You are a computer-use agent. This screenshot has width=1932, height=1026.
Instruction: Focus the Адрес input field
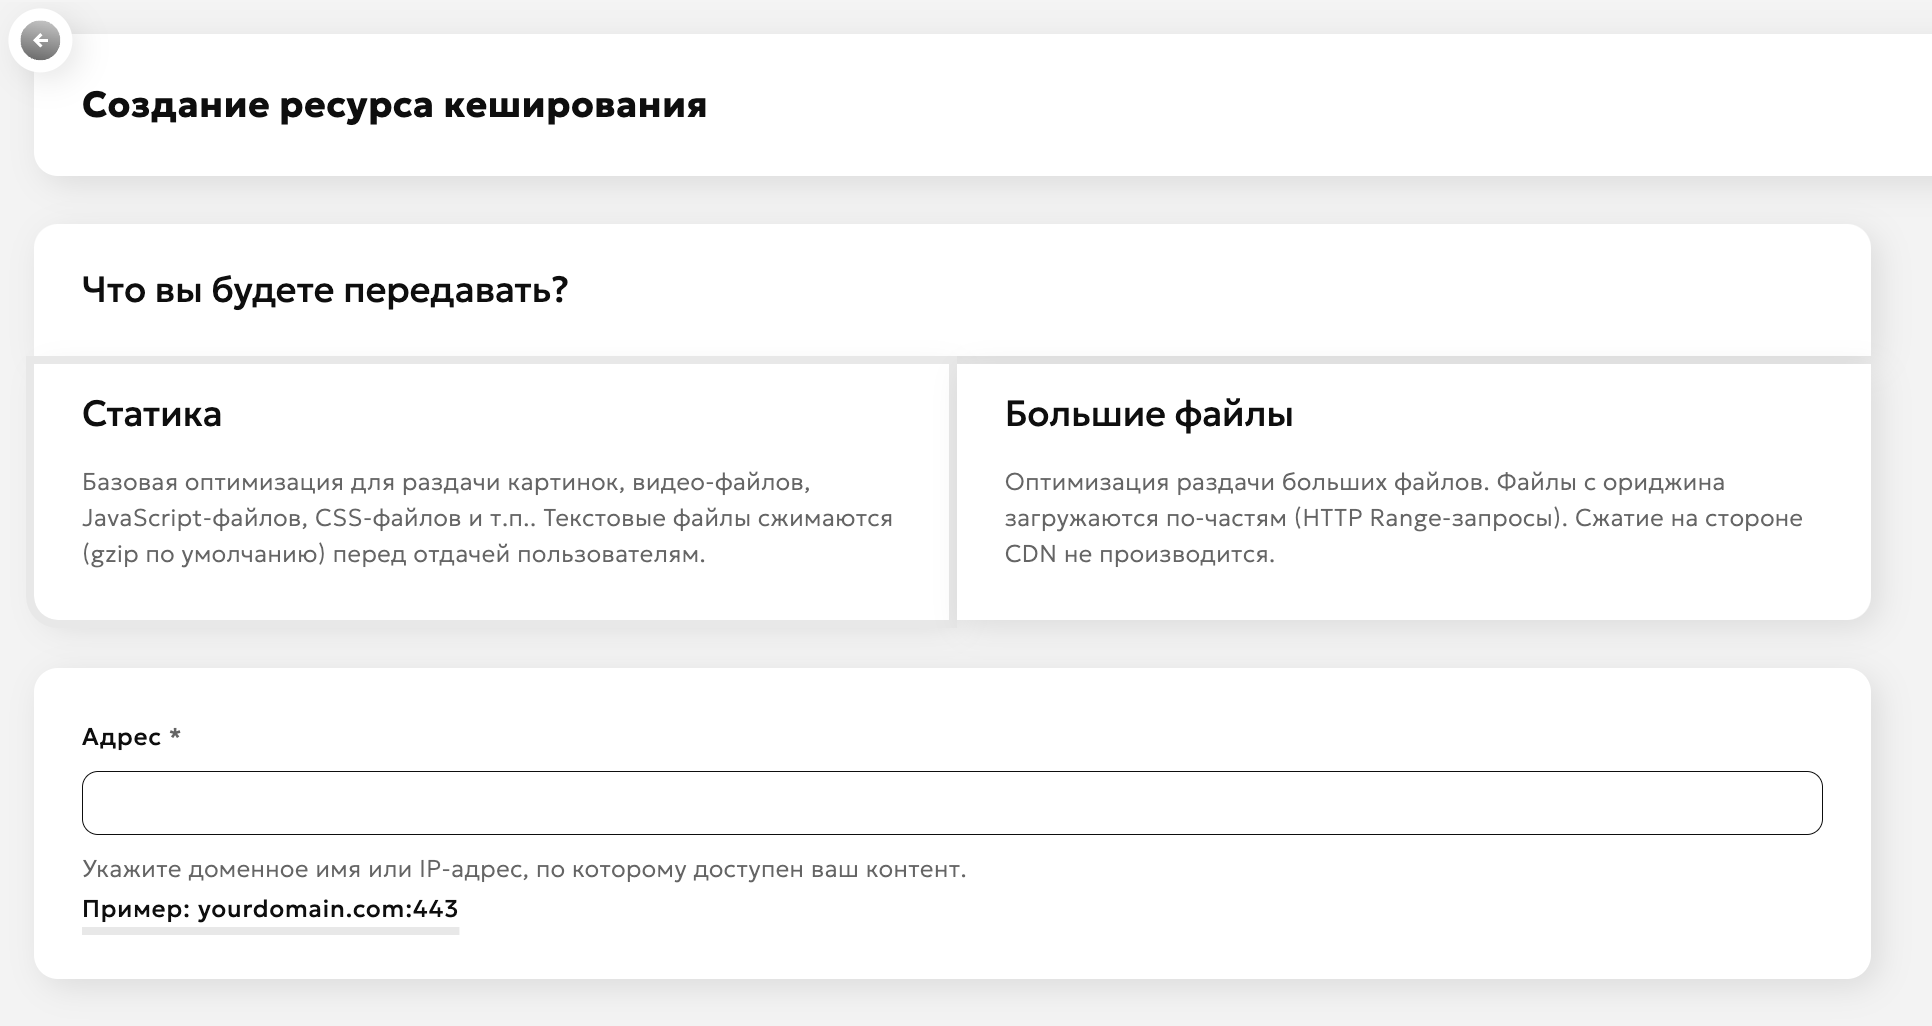tap(951, 803)
